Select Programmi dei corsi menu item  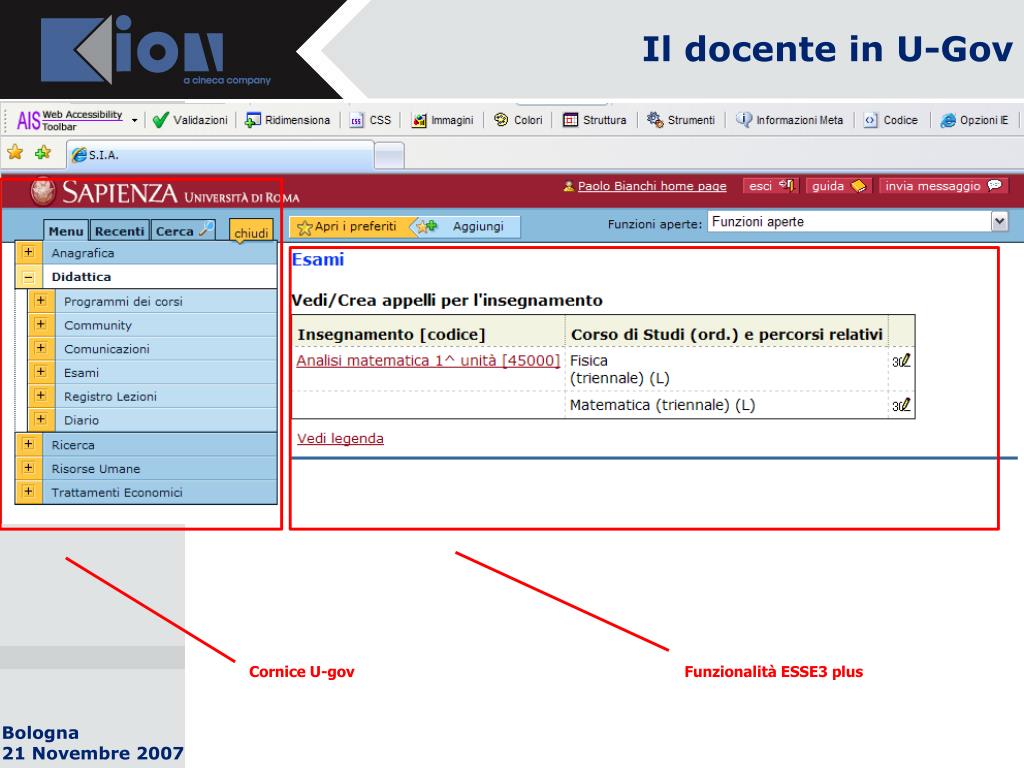(x=123, y=302)
